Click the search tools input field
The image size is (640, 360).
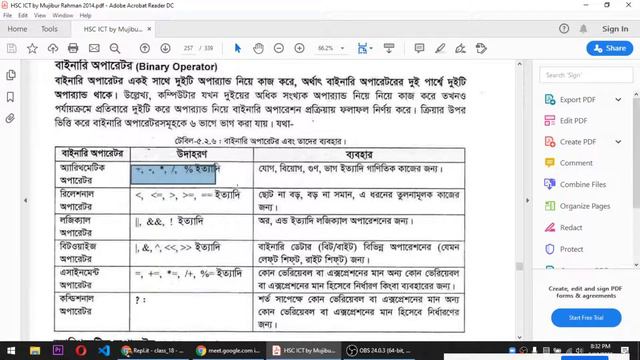click(x=586, y=75)
